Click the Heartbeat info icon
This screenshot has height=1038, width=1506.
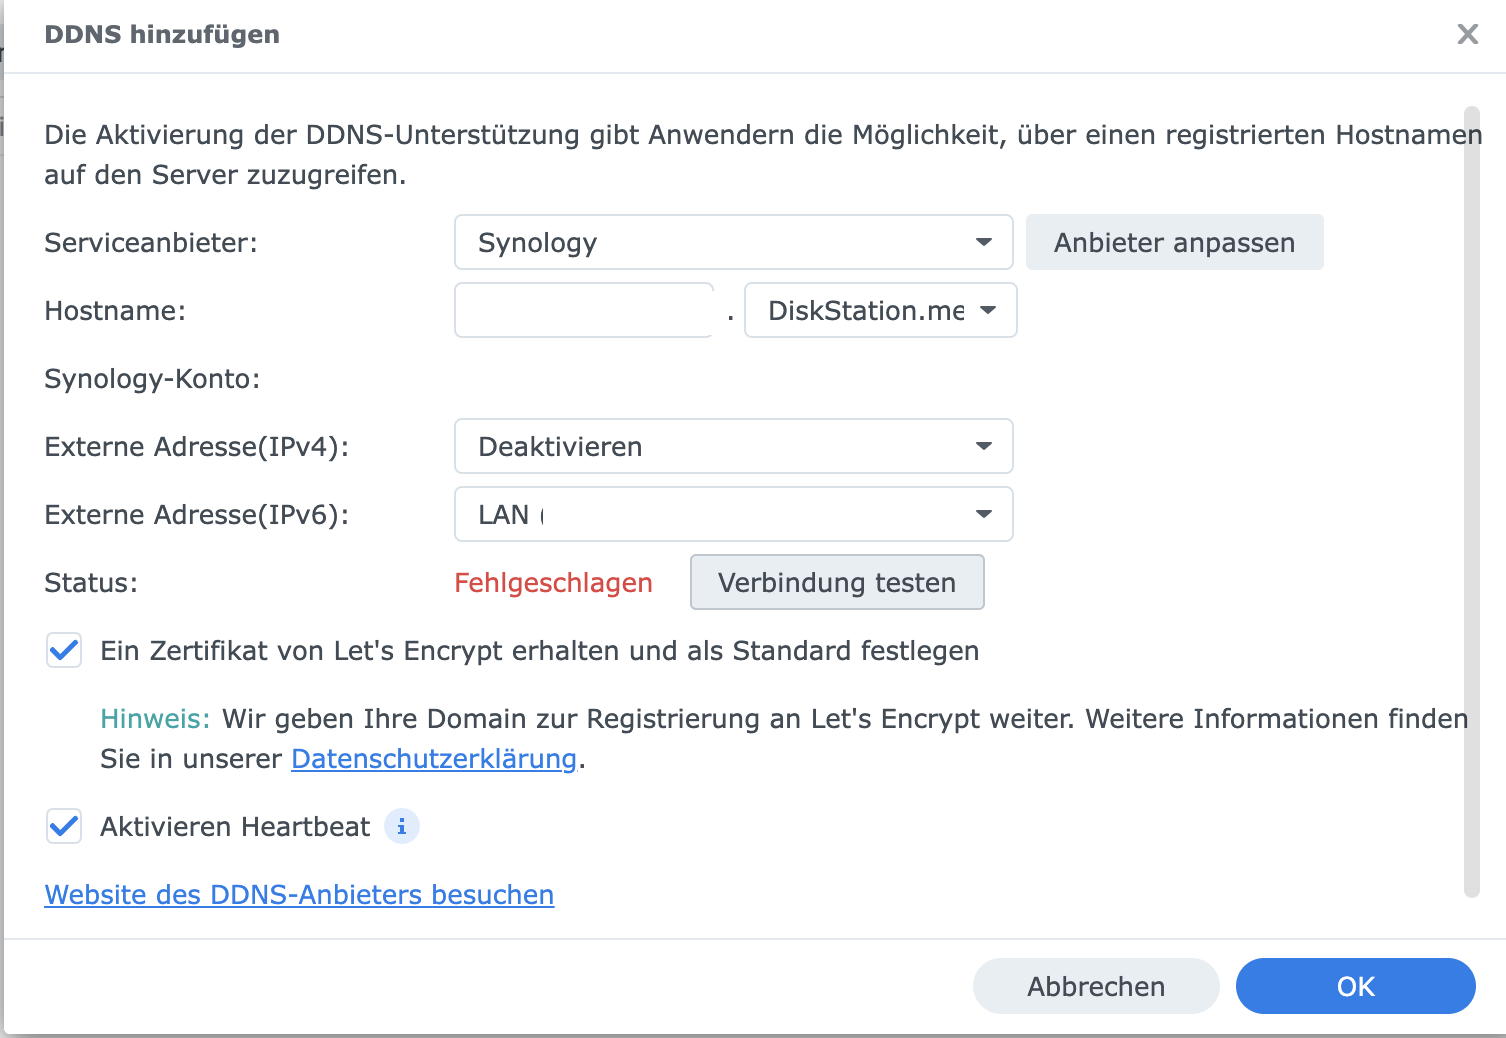402,827
